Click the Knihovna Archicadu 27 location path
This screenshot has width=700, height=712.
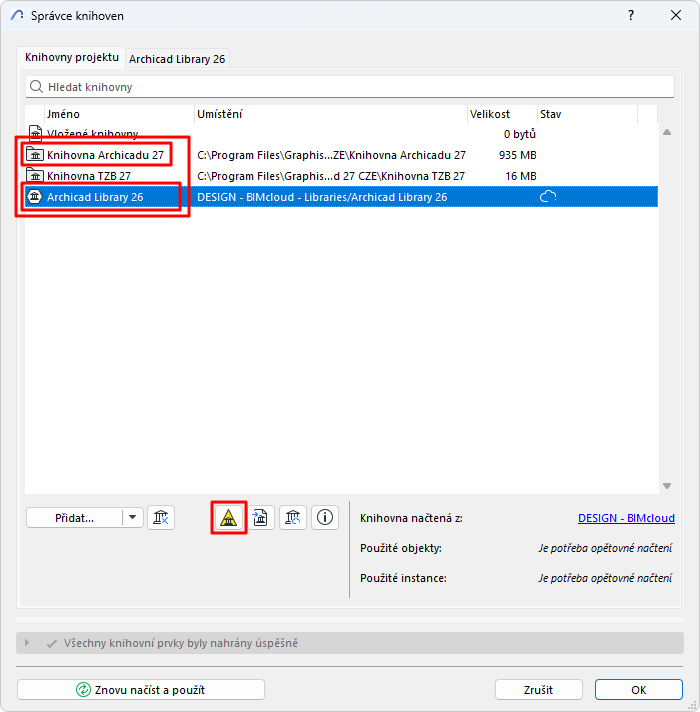[331, 155]
